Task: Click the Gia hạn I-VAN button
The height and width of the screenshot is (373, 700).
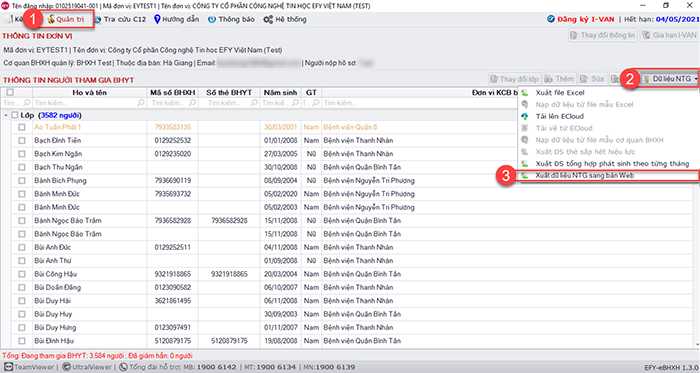Action: point(669,35)
